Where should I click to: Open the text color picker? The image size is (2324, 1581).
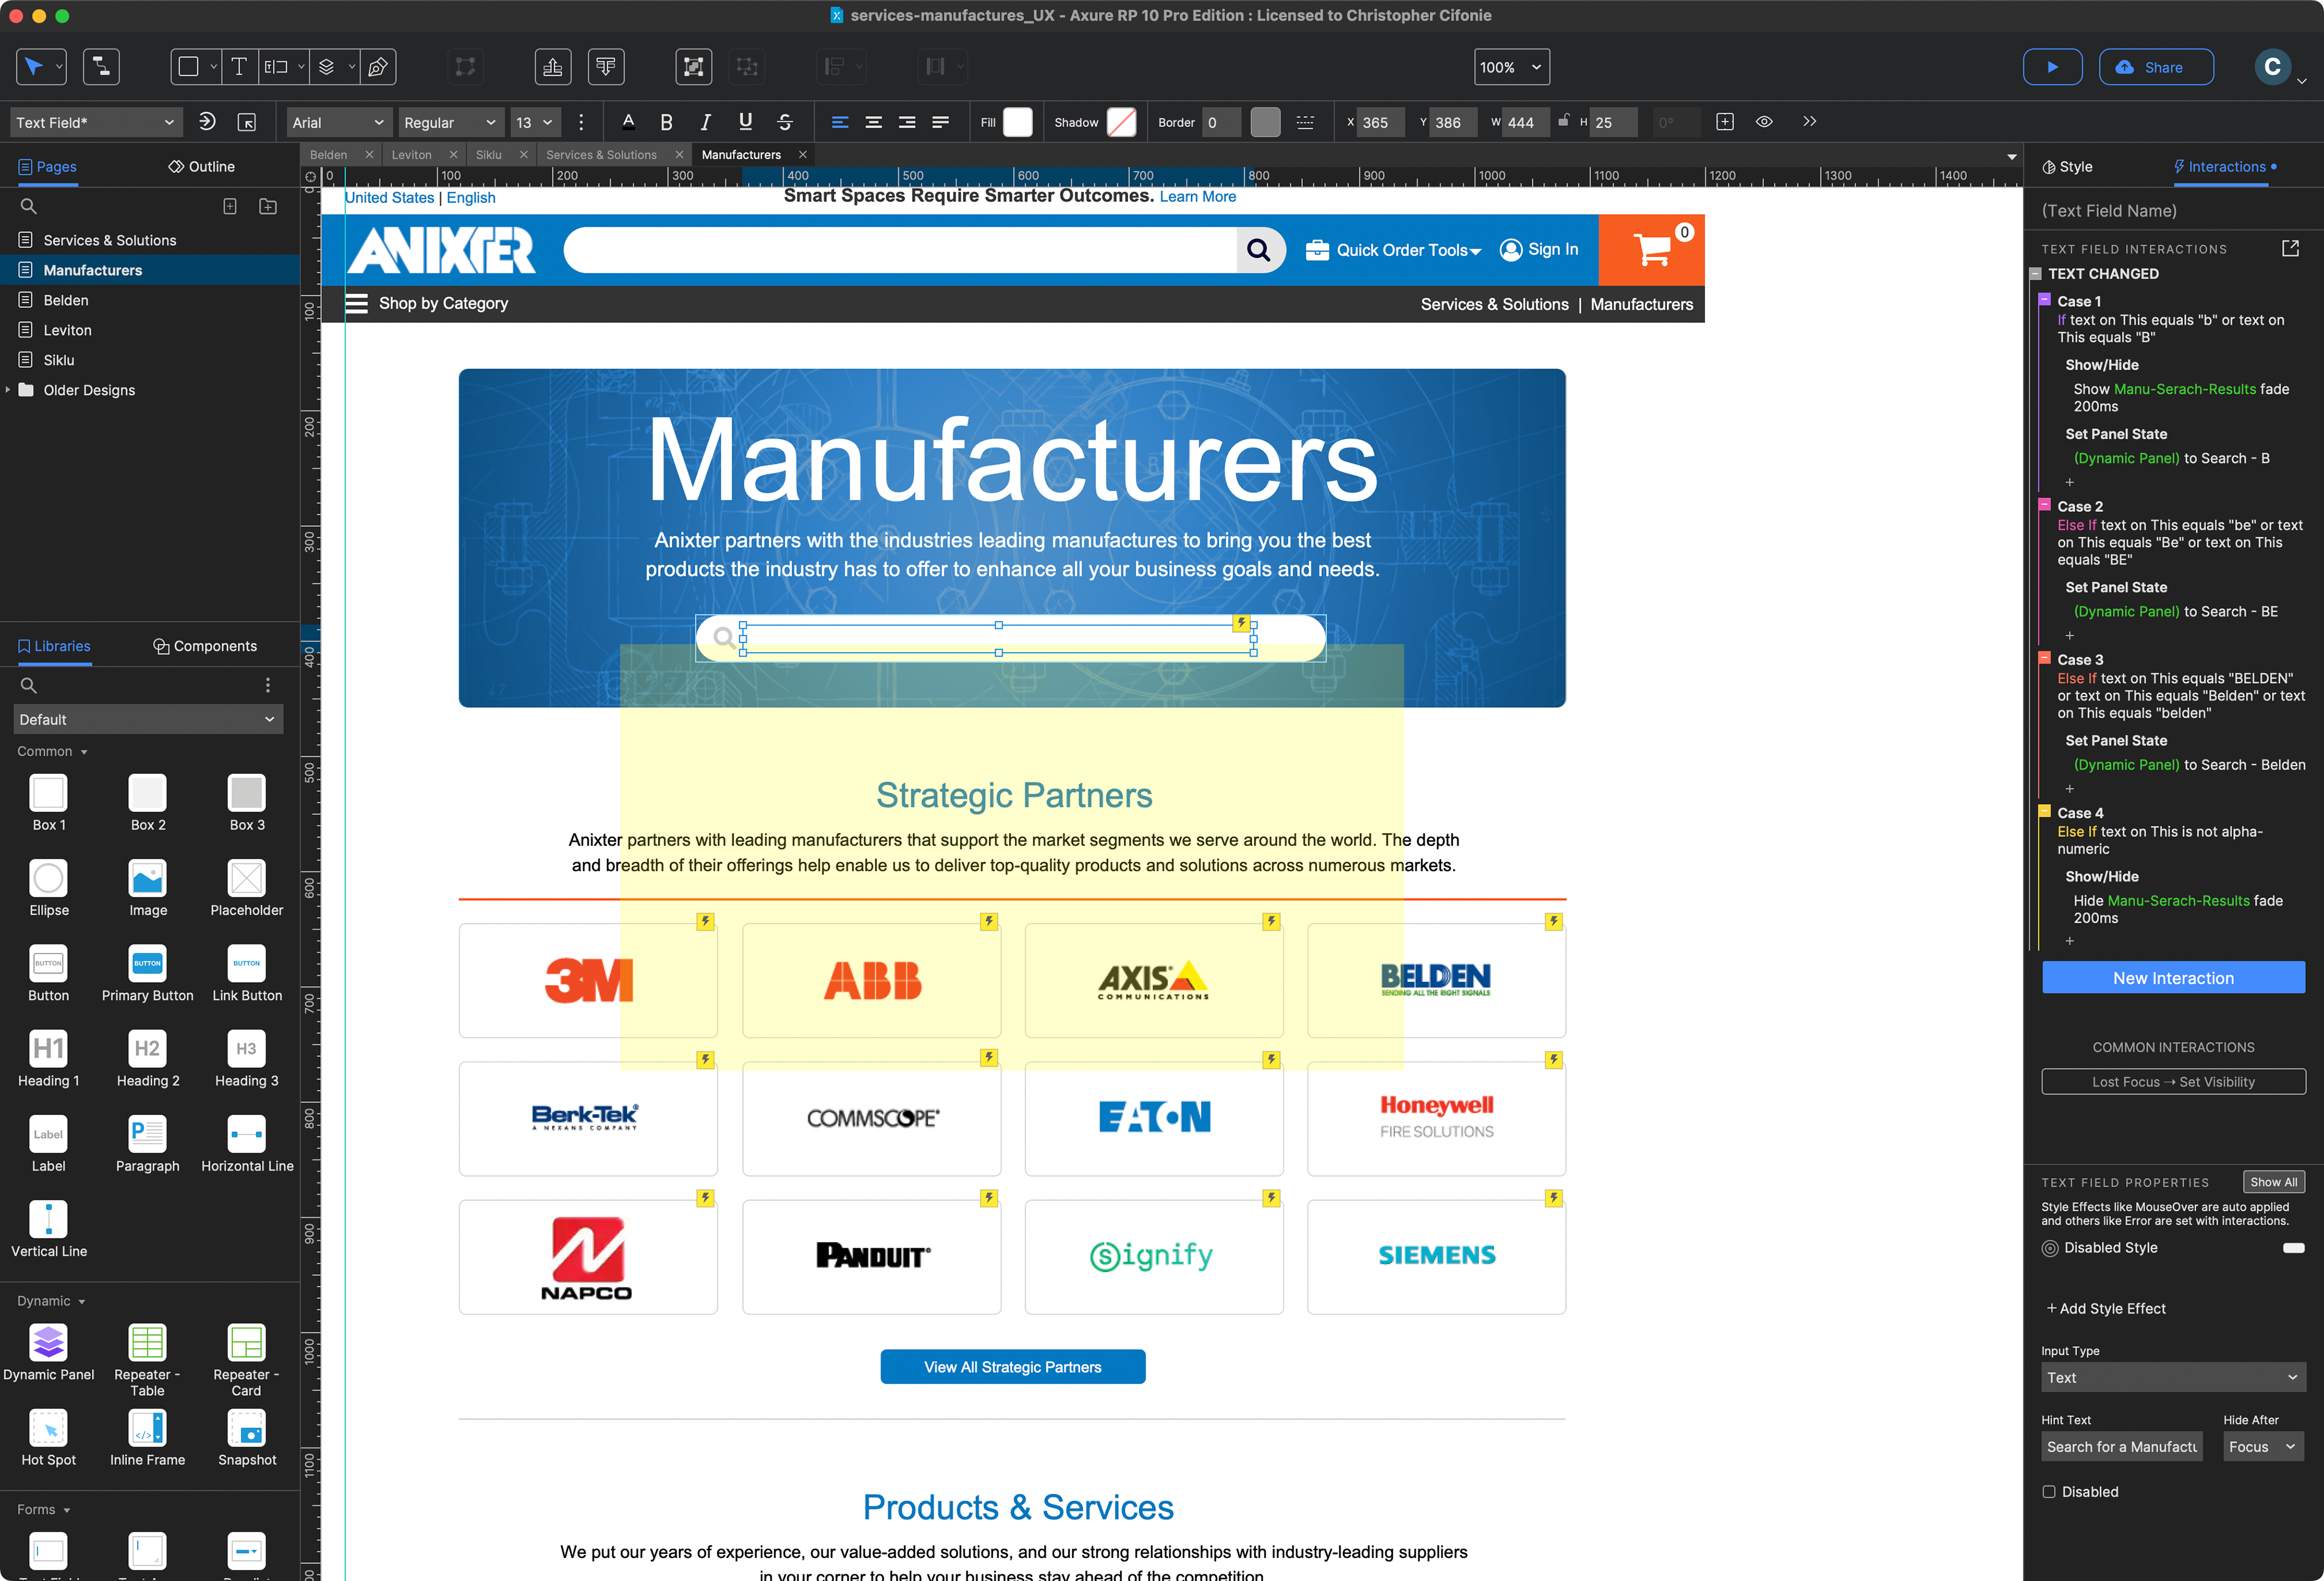tap(628, 122)
